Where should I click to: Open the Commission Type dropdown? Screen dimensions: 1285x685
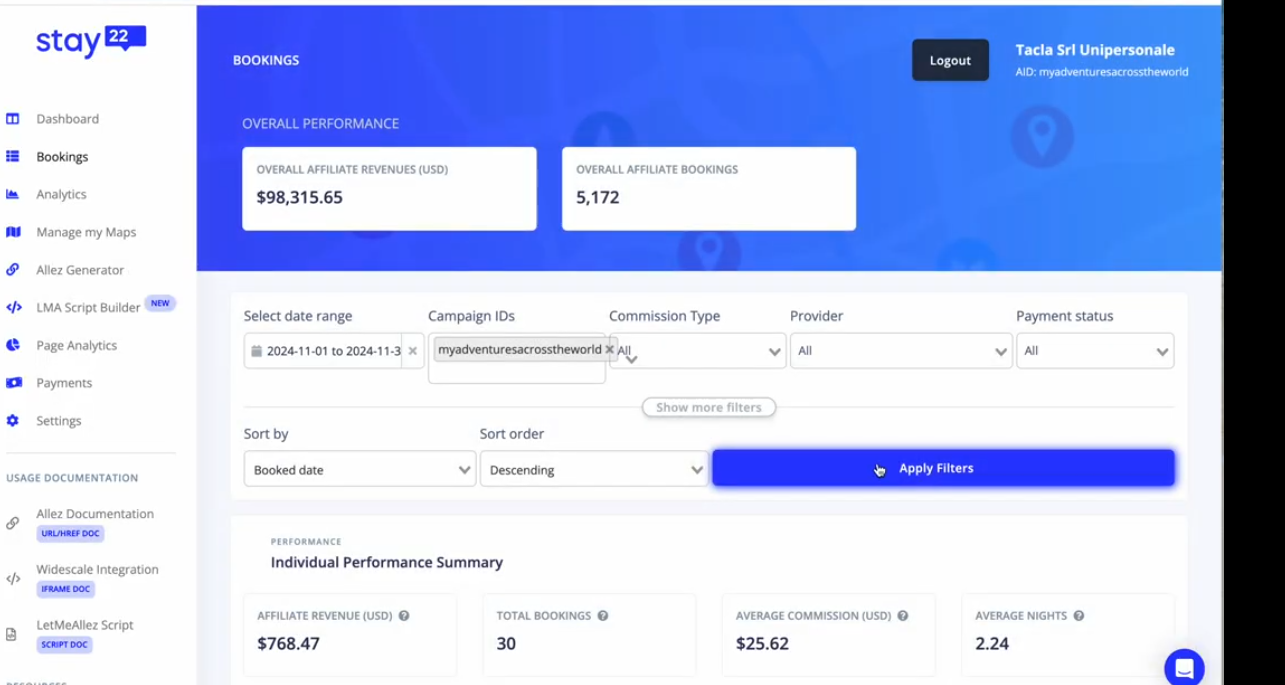click(x=697, y=351)
